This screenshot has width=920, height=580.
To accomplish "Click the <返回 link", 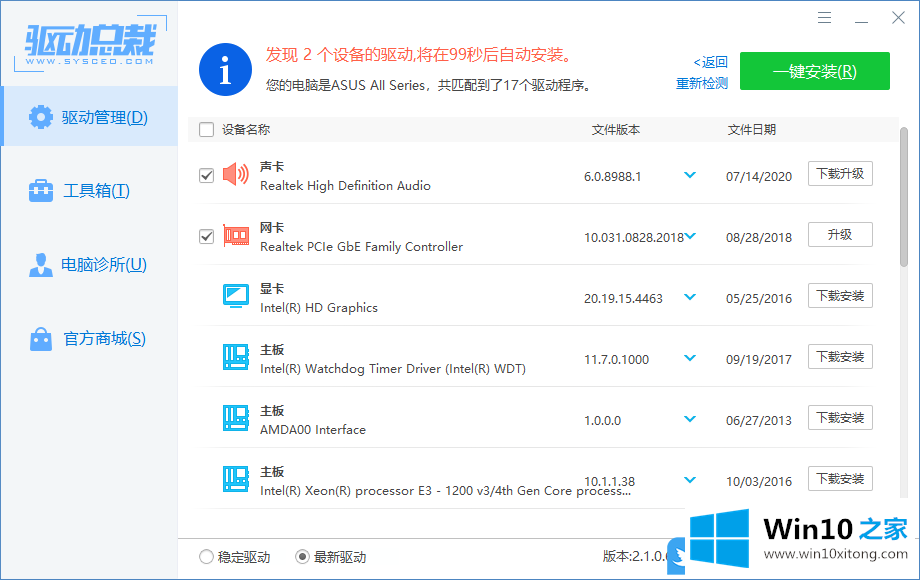I will (x=710, y=62).
